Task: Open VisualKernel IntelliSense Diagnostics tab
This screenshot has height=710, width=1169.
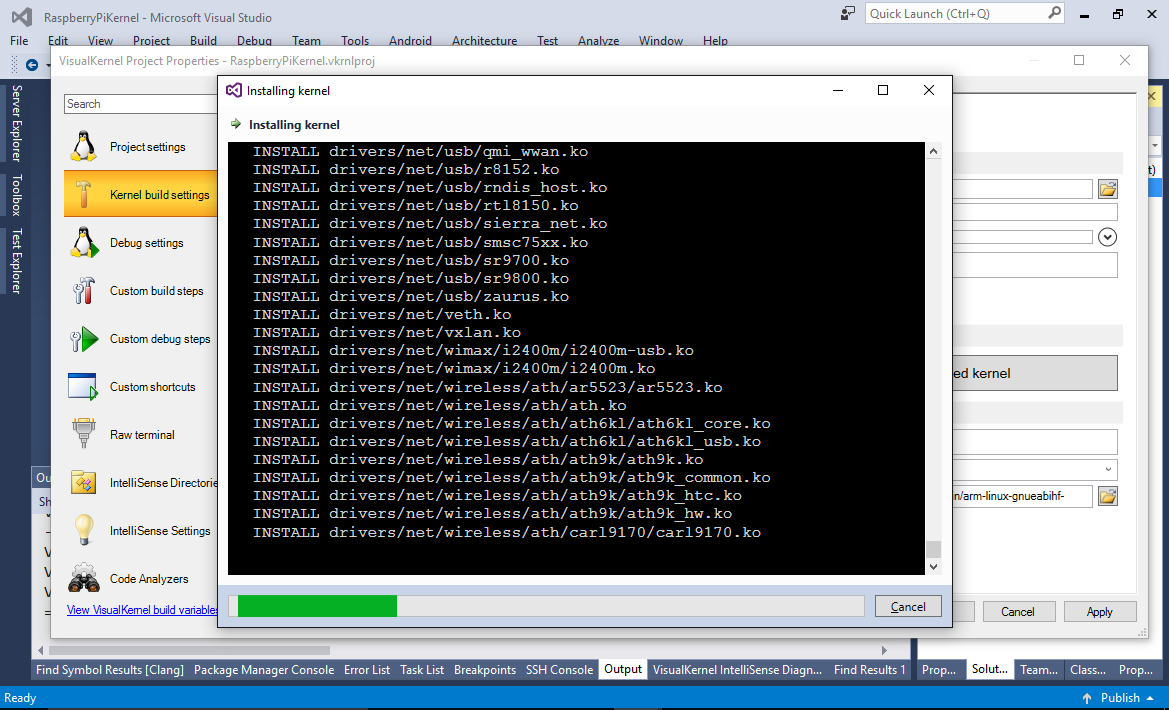Action: (x=737, y=670)
